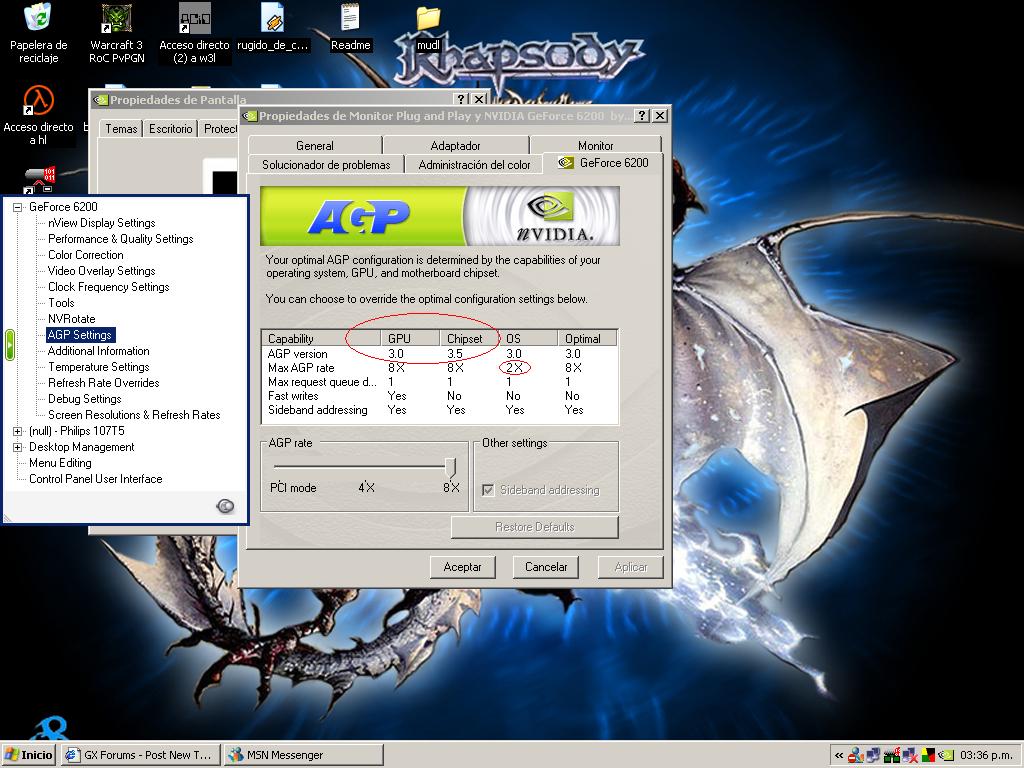Click the help button in Monitor properties title bar
The height and width of the screenshot is (768, 1024).
(642, 116)
